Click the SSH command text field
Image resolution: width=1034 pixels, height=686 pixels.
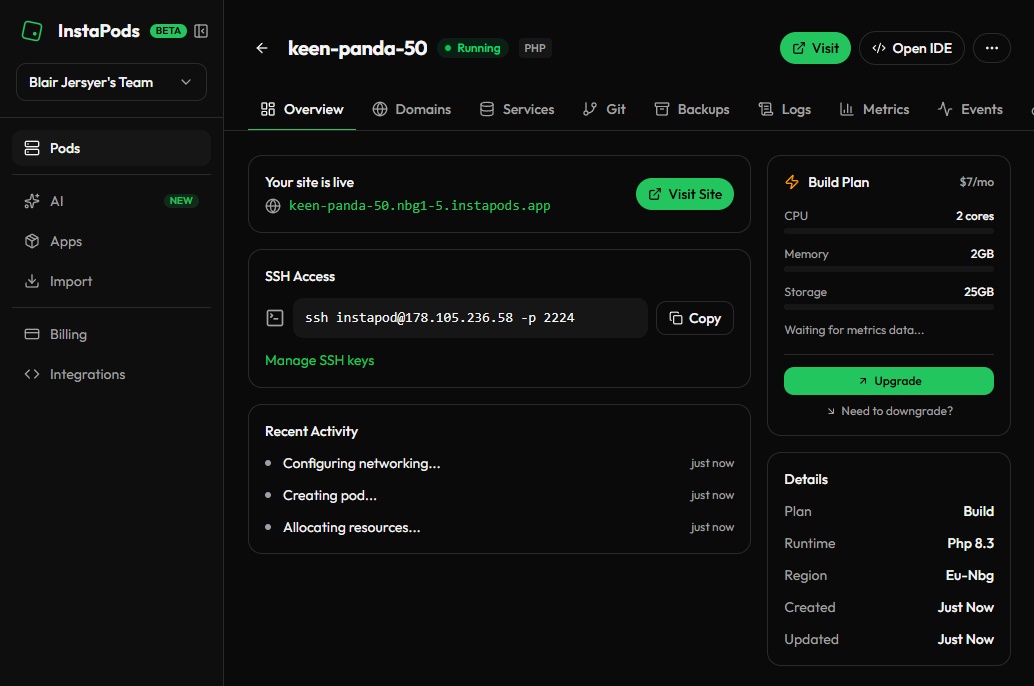click(470, 318)
